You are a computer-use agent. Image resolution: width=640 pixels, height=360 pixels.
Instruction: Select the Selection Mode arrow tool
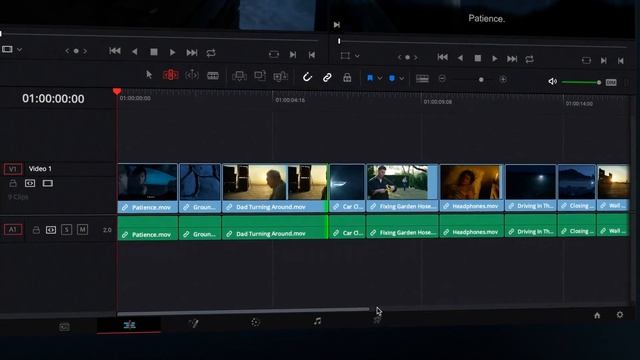149,74
